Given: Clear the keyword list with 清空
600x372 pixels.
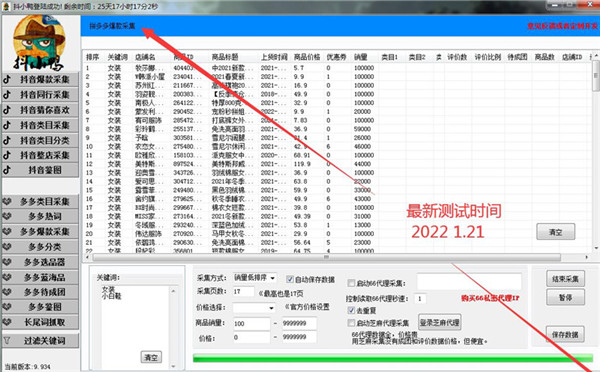Looking at the screenshot, I should point(151,357).
